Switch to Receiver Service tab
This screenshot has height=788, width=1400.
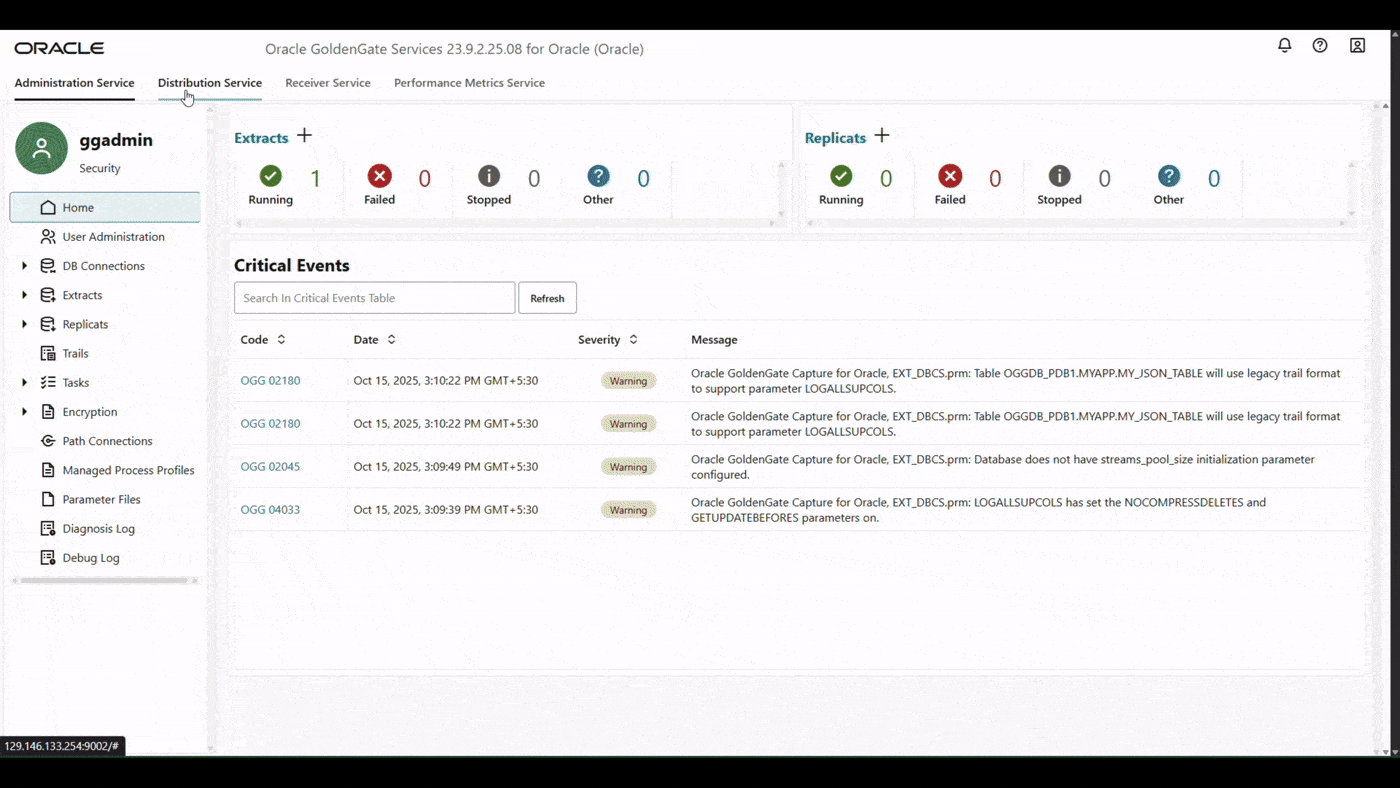[x=328, y=83]
